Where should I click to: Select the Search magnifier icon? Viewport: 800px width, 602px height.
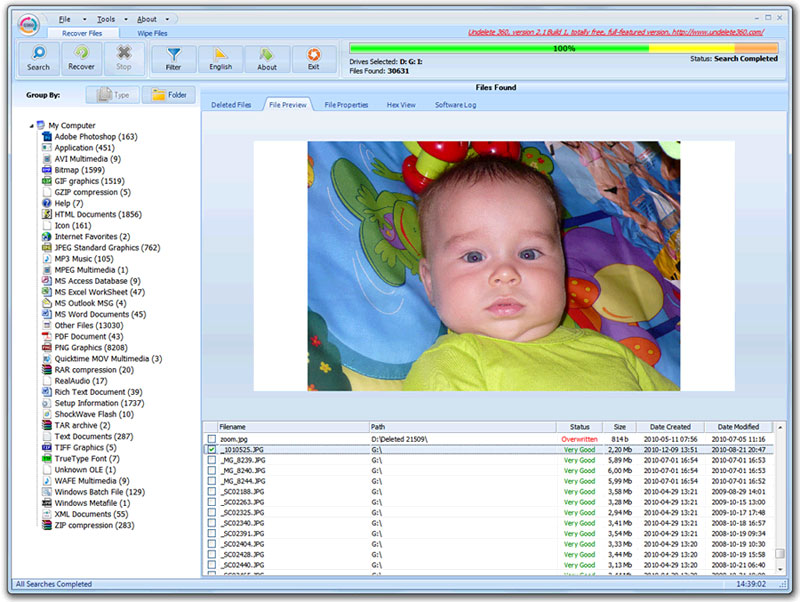38,53
